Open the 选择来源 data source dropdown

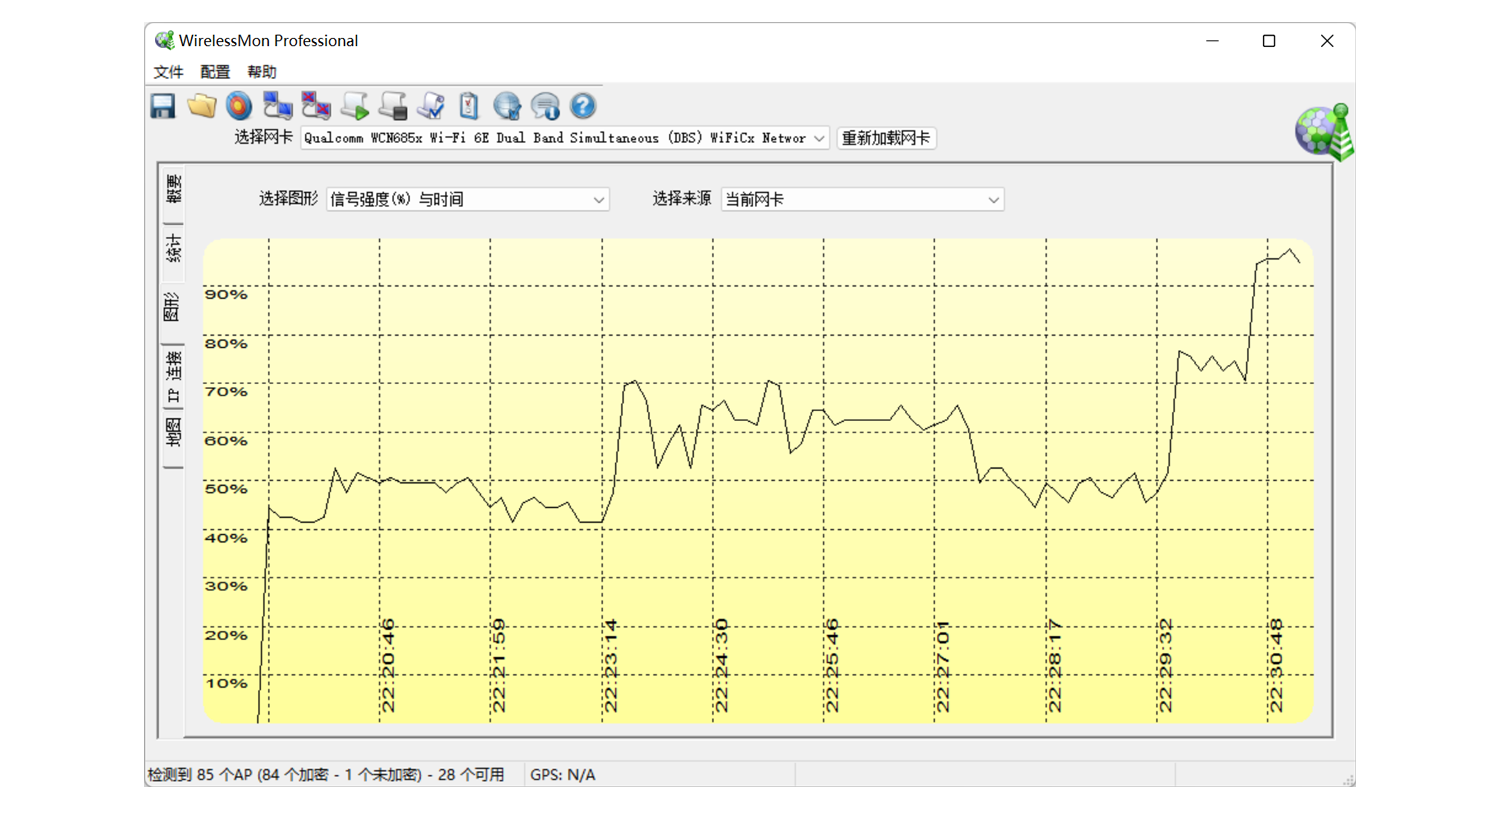click(x=991, y=199)
